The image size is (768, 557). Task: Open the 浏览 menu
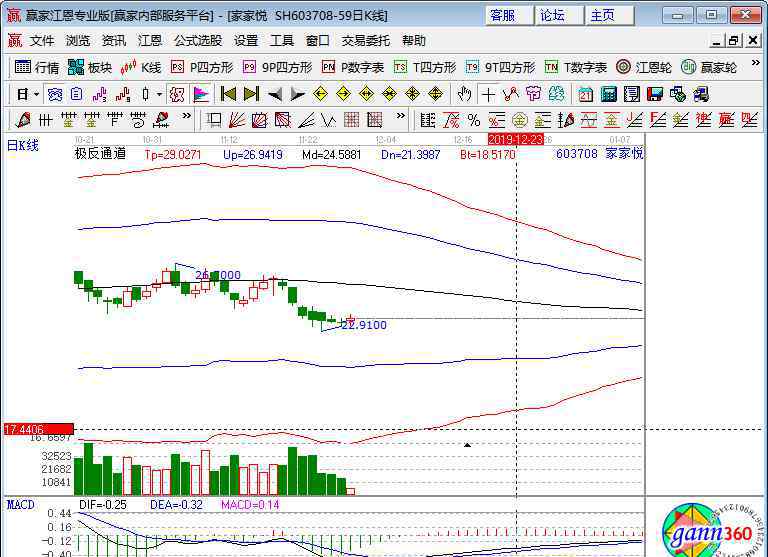coord(78,41)
